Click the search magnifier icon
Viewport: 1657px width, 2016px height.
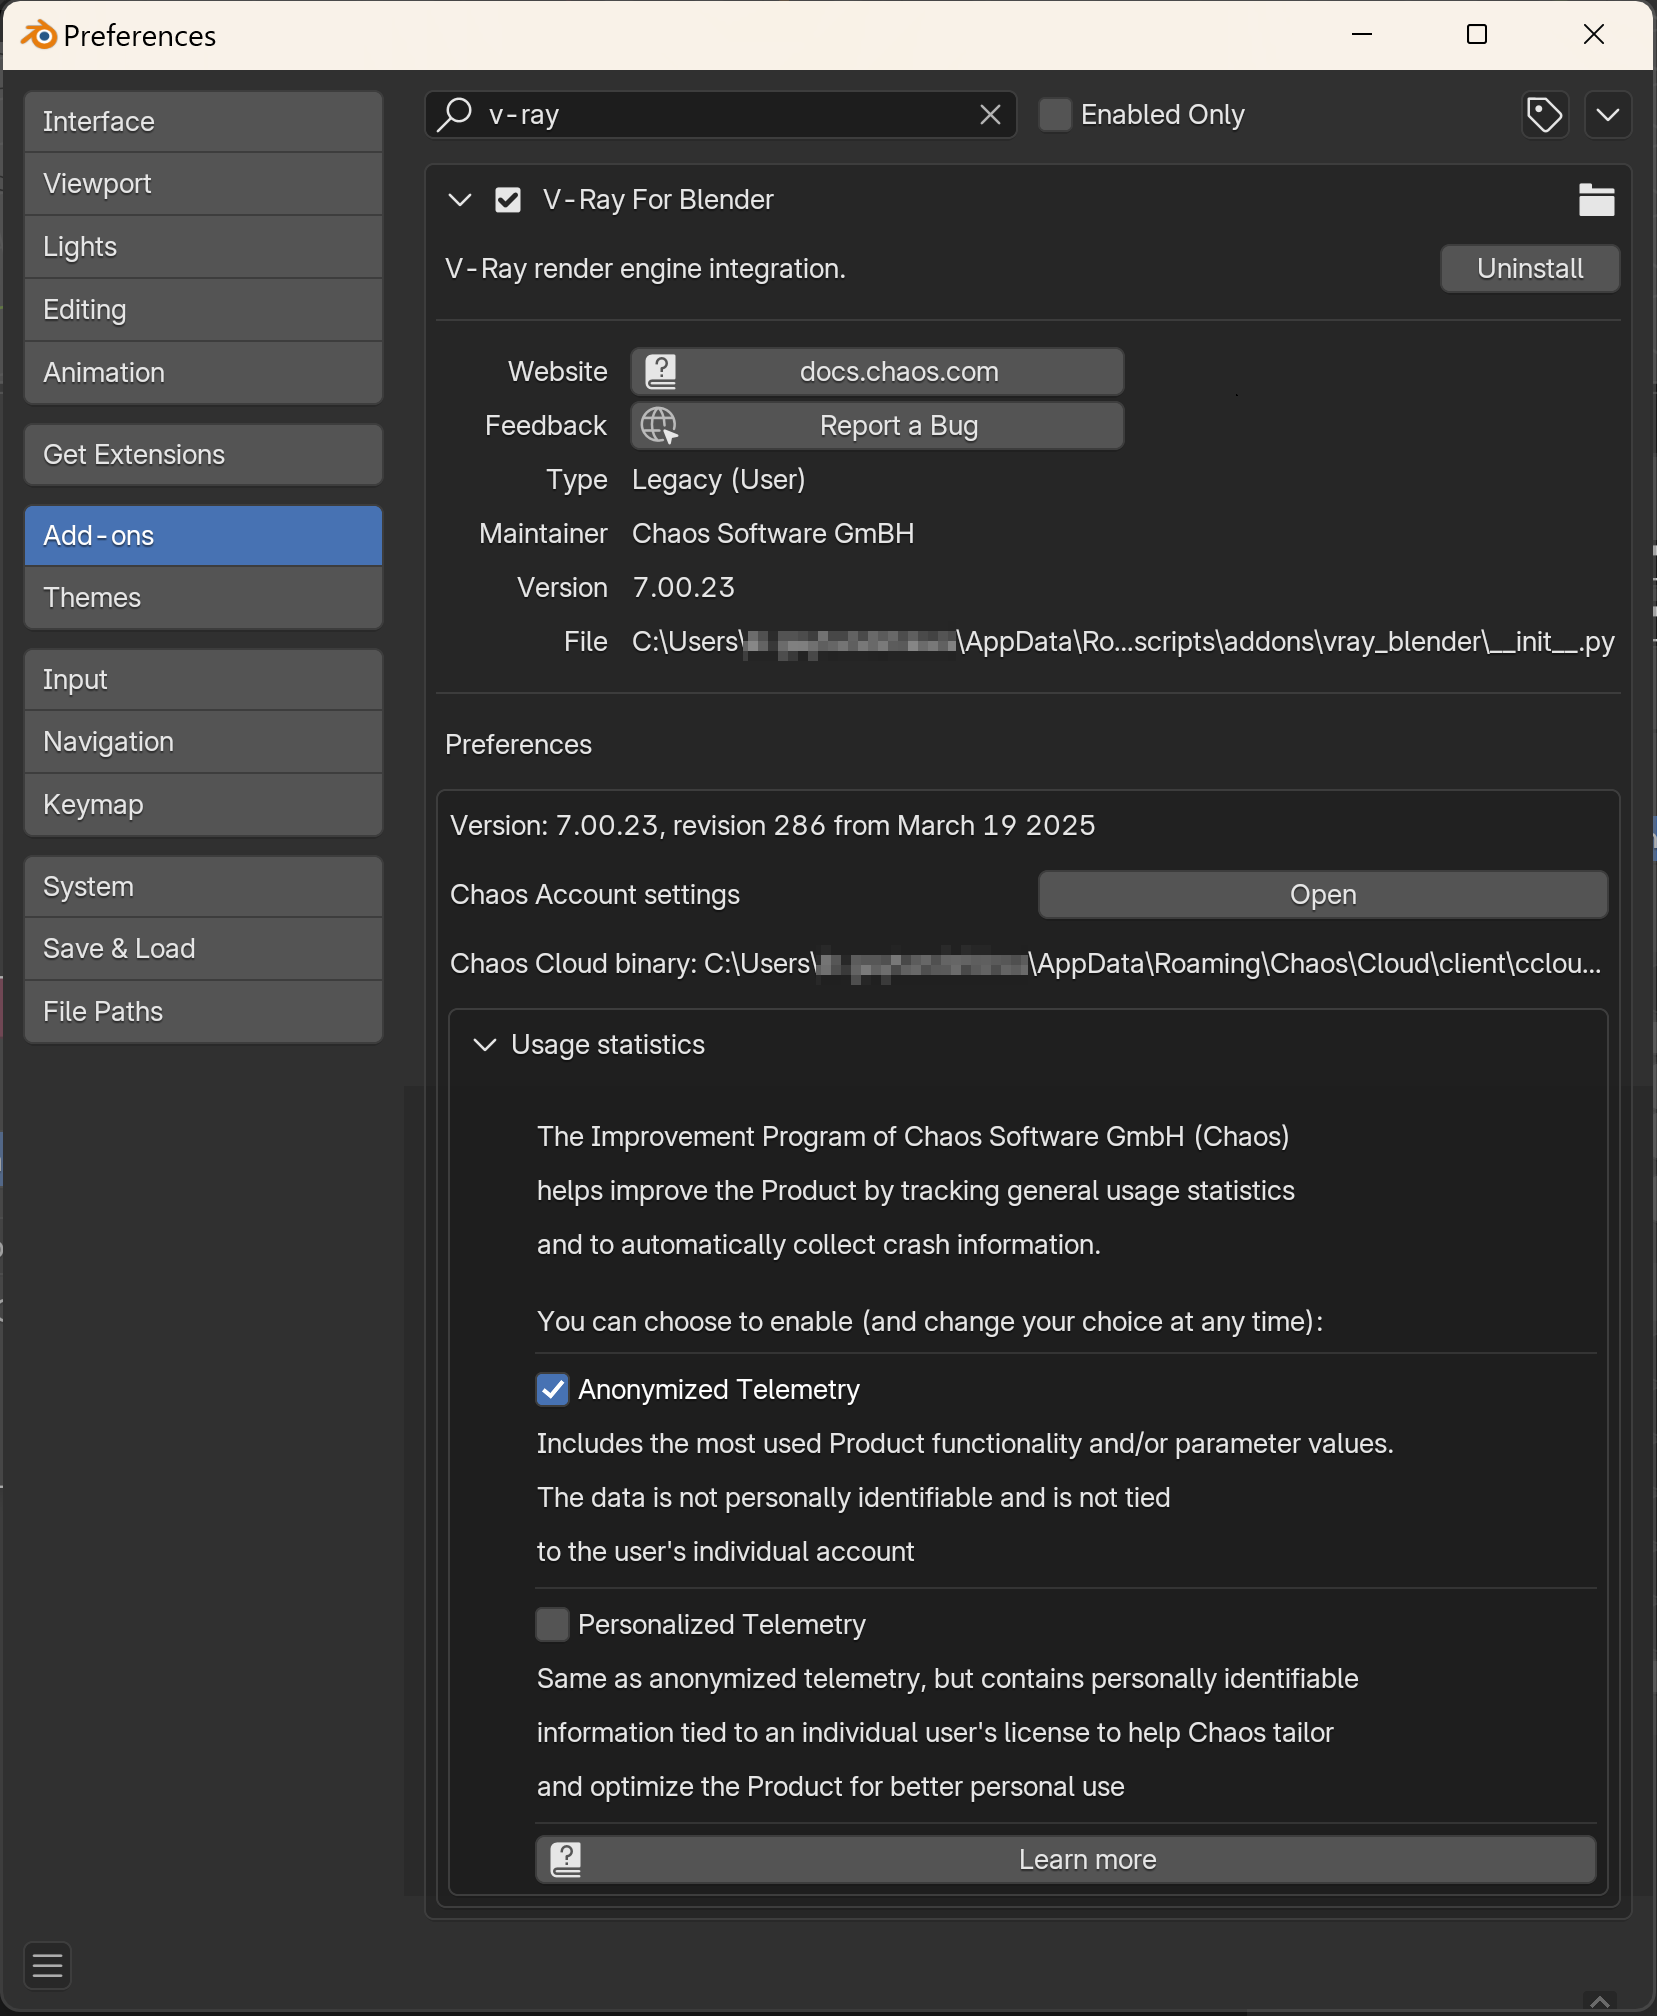455,114
